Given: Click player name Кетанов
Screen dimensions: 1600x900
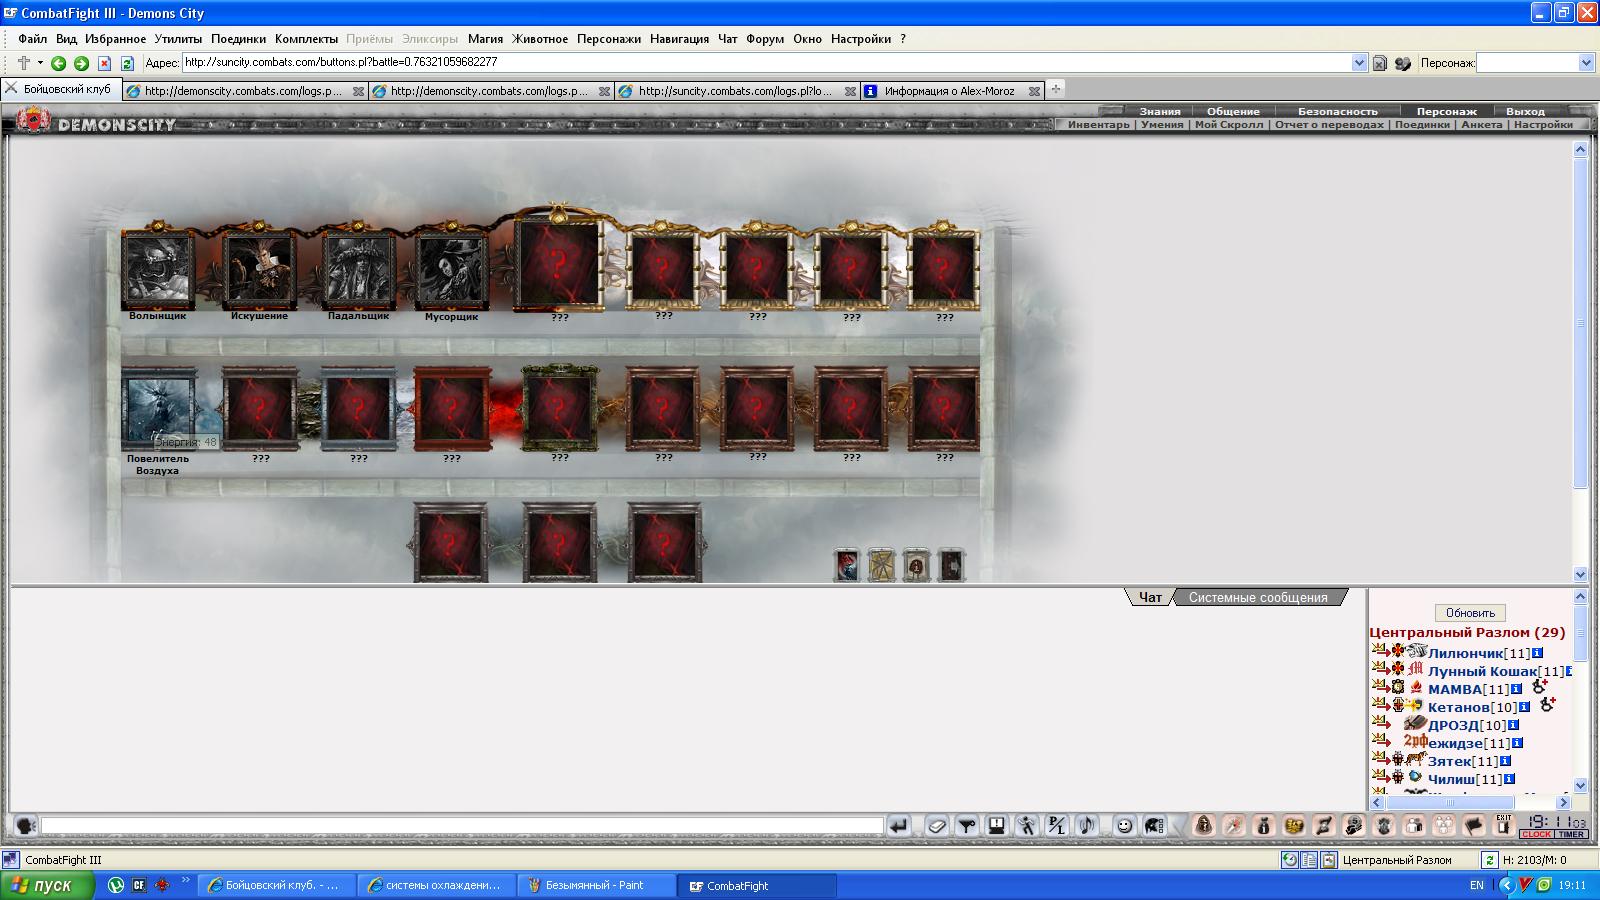Looking at the screenshot, I should (1458, 707).
